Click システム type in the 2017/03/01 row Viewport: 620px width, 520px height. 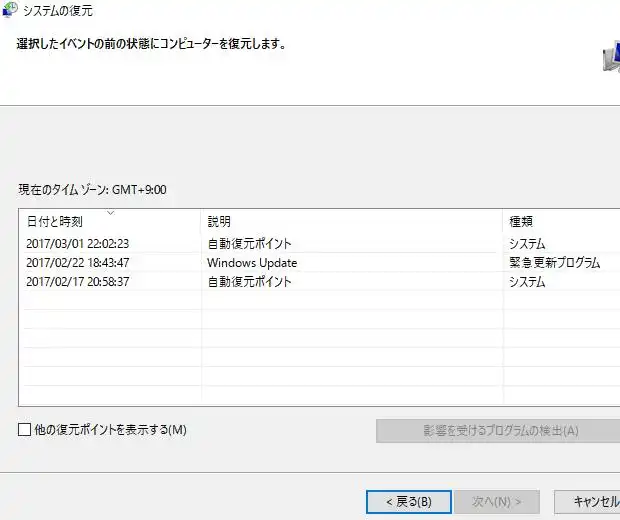point(527,244)
